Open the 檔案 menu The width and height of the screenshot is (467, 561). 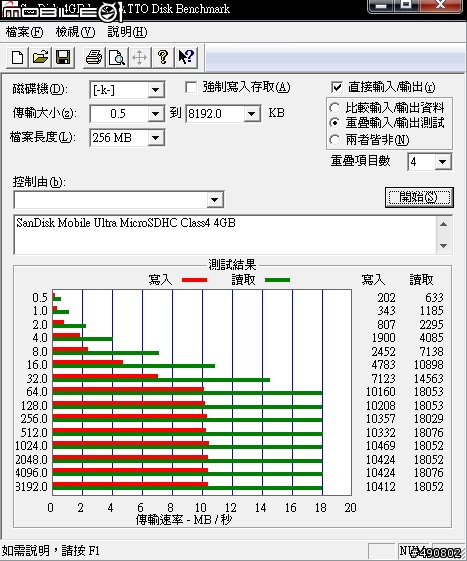24,32
